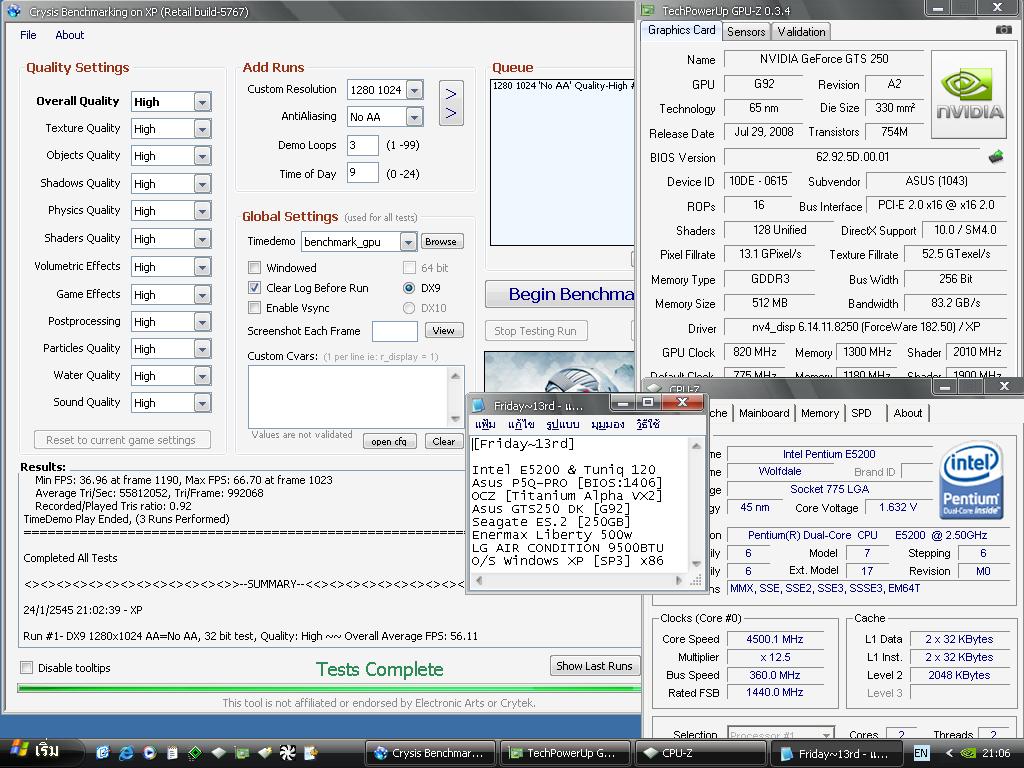Screen dimensions: 1024x768
Task: Click the green Tests Complete progress bar
Action: click(330, 688)
